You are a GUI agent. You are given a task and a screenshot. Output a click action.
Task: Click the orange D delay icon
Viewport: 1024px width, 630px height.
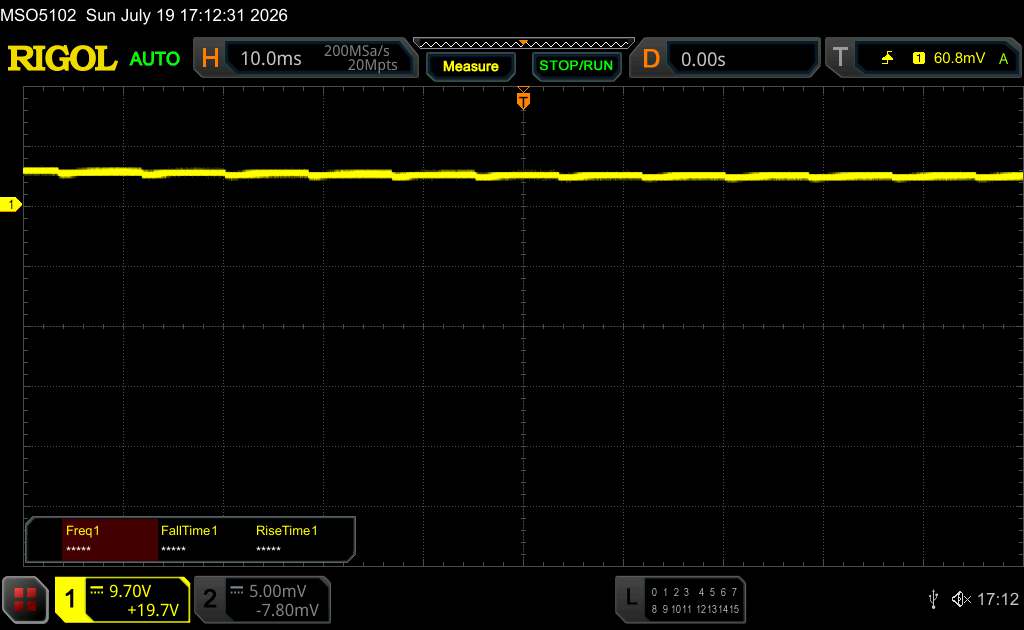tap(650, 59)
